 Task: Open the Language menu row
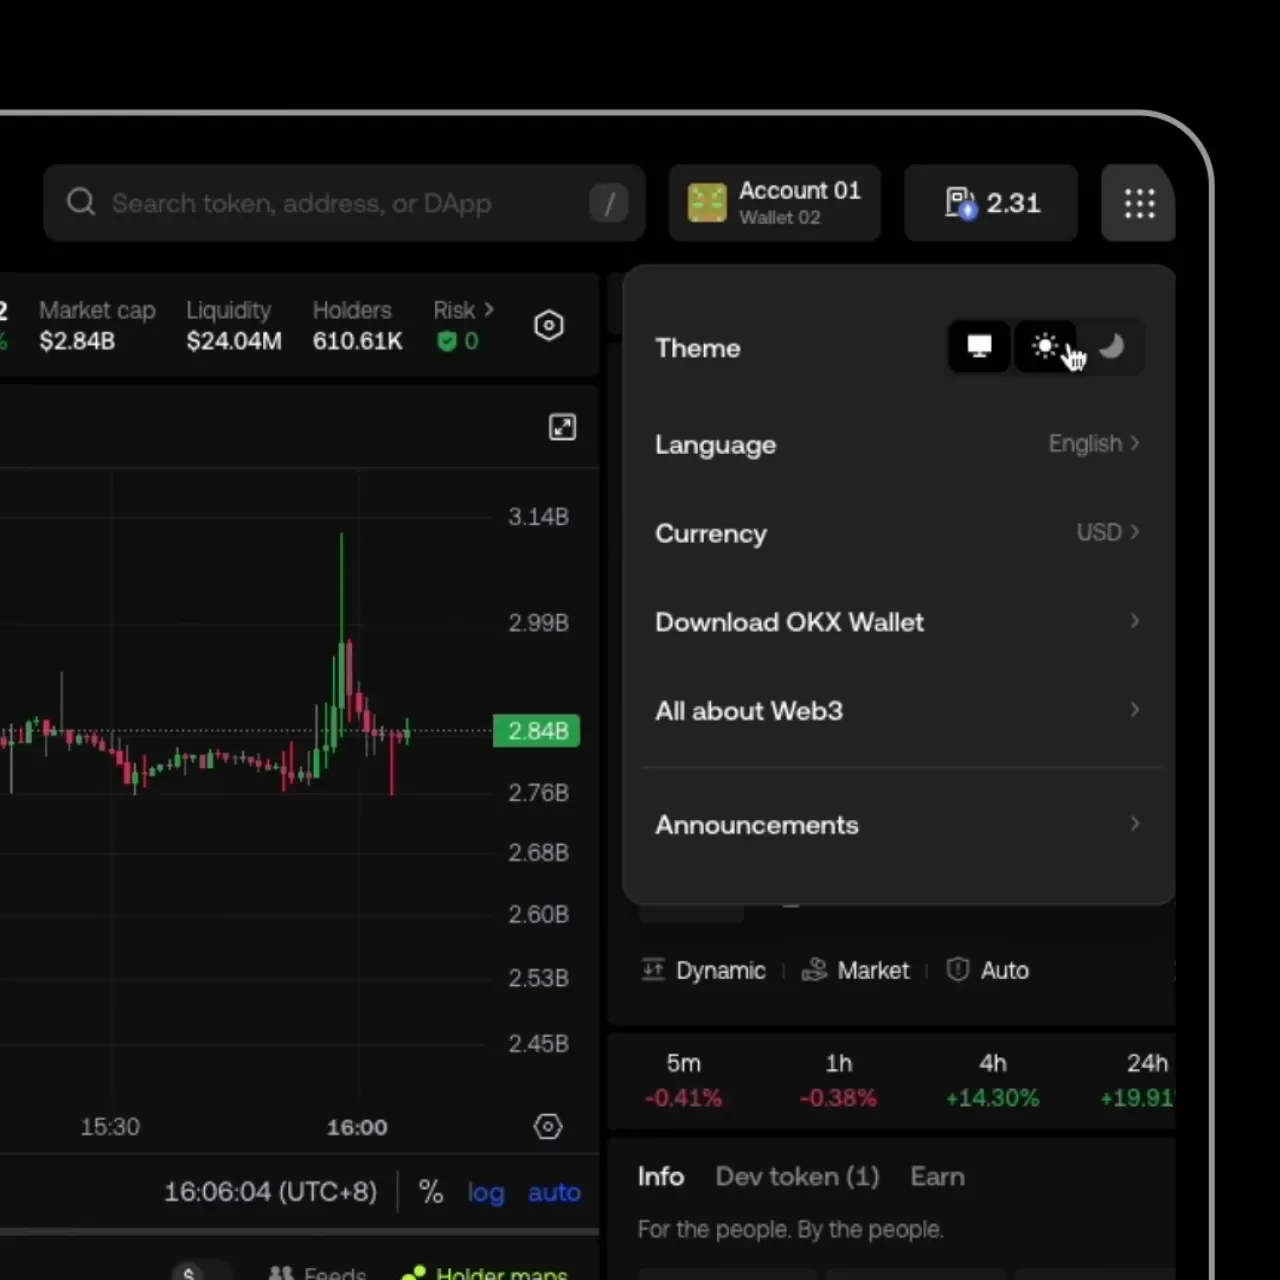pyautogui.click(x=898, y=444)
